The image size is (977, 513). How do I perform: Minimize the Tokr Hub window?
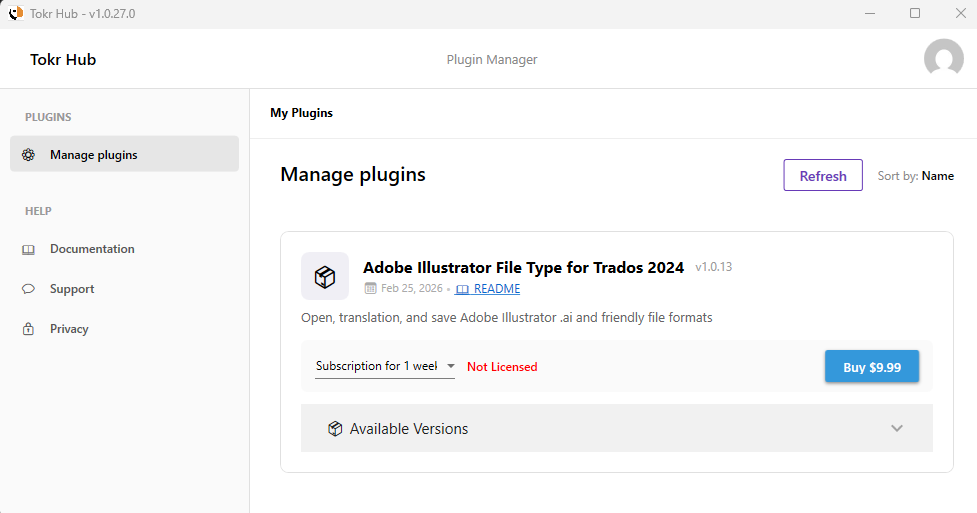click(x=870, y=13)
